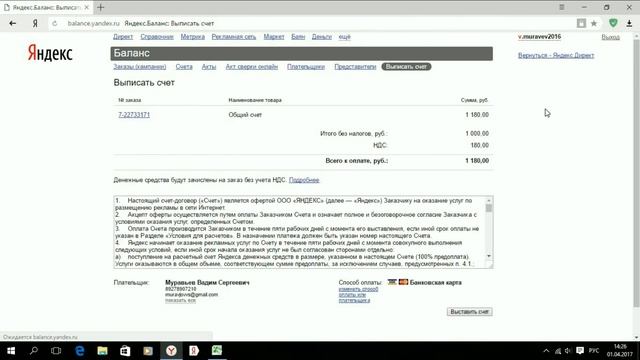Launch Microsoft Edge from taskbar
The width and height of the screenshot is (640, 360).
tap(80, 351)
